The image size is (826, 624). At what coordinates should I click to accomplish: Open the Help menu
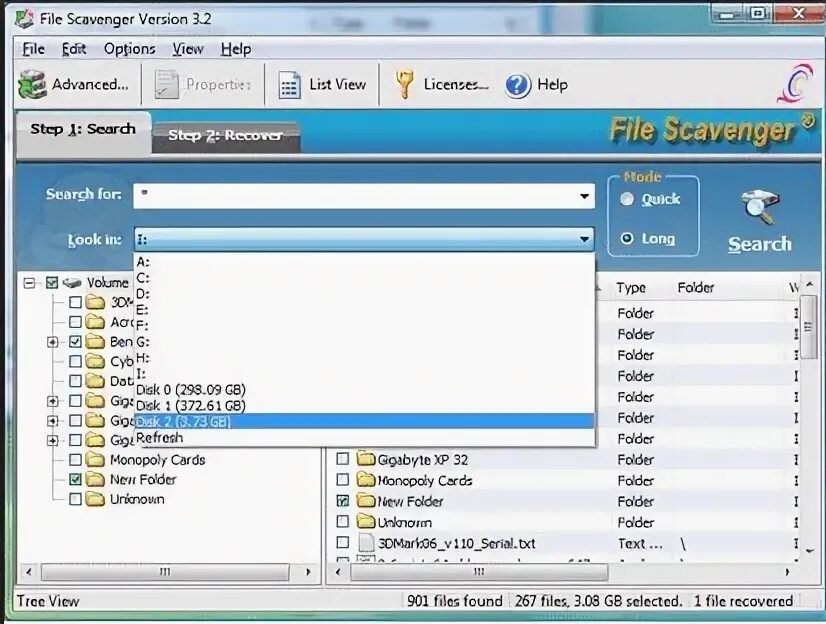pos(235,49)
